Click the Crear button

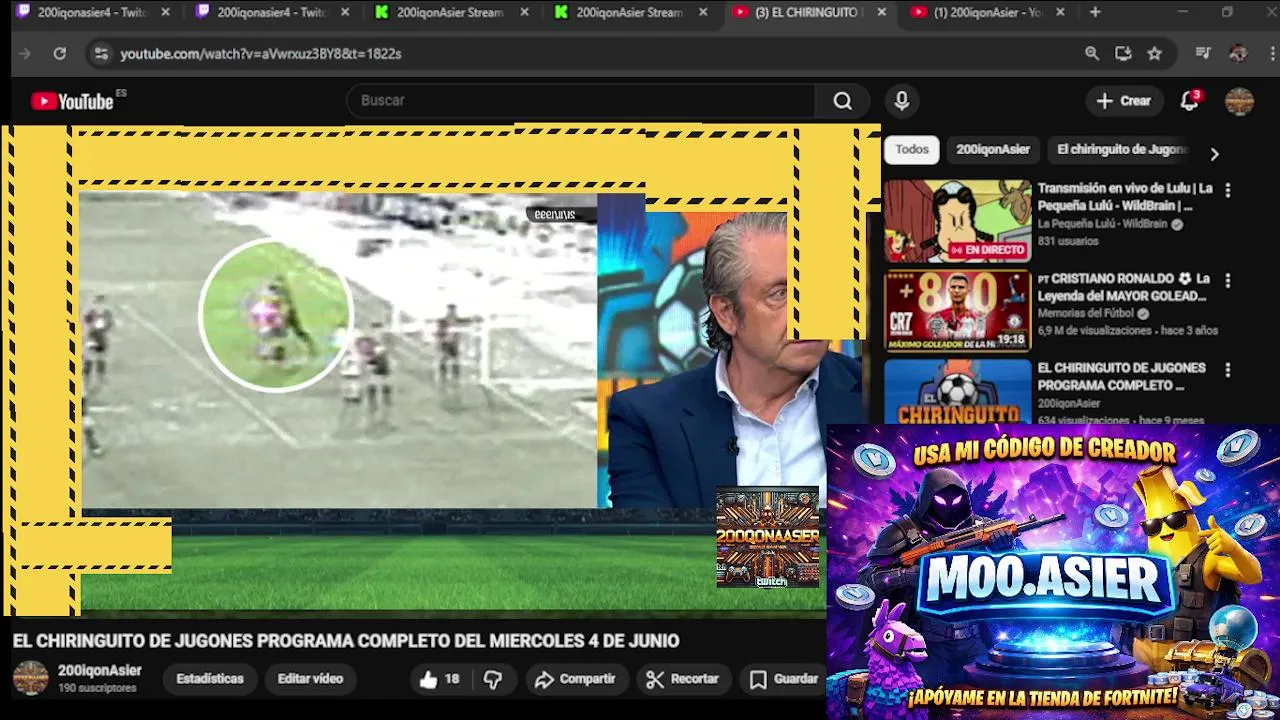(1124, 101)
